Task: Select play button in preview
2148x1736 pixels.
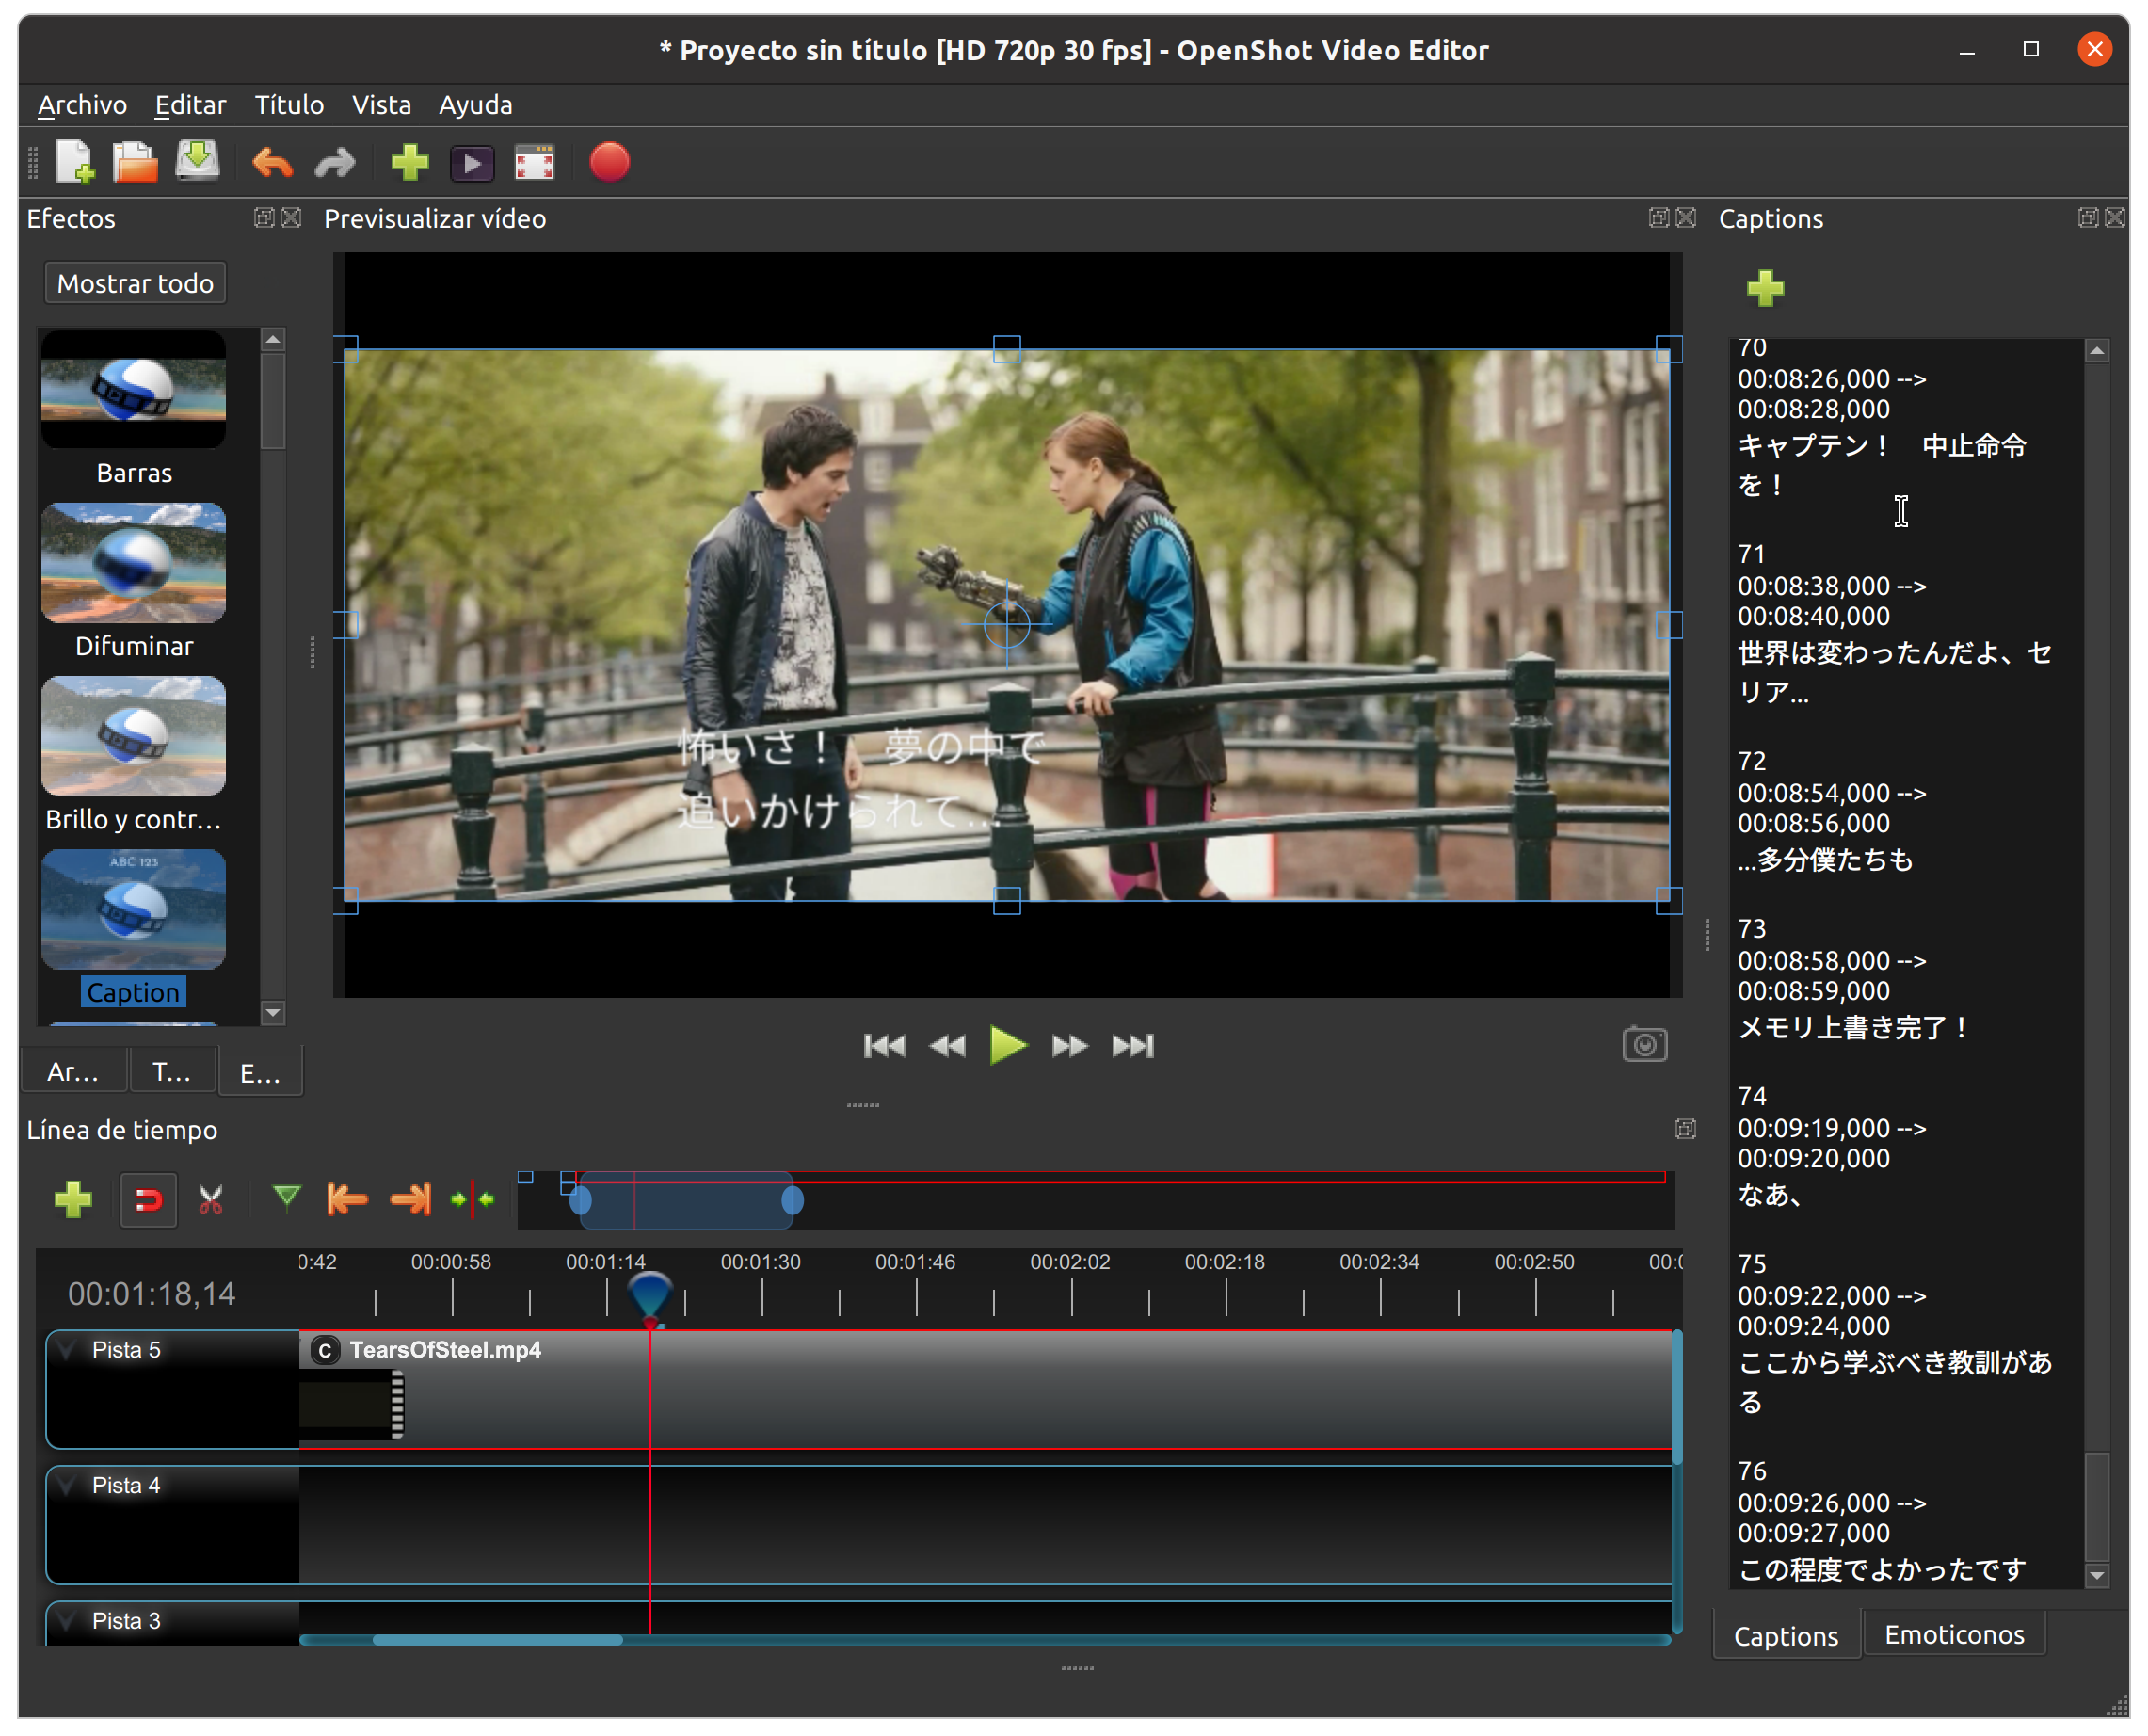Action: (x=1006, y=1045)
